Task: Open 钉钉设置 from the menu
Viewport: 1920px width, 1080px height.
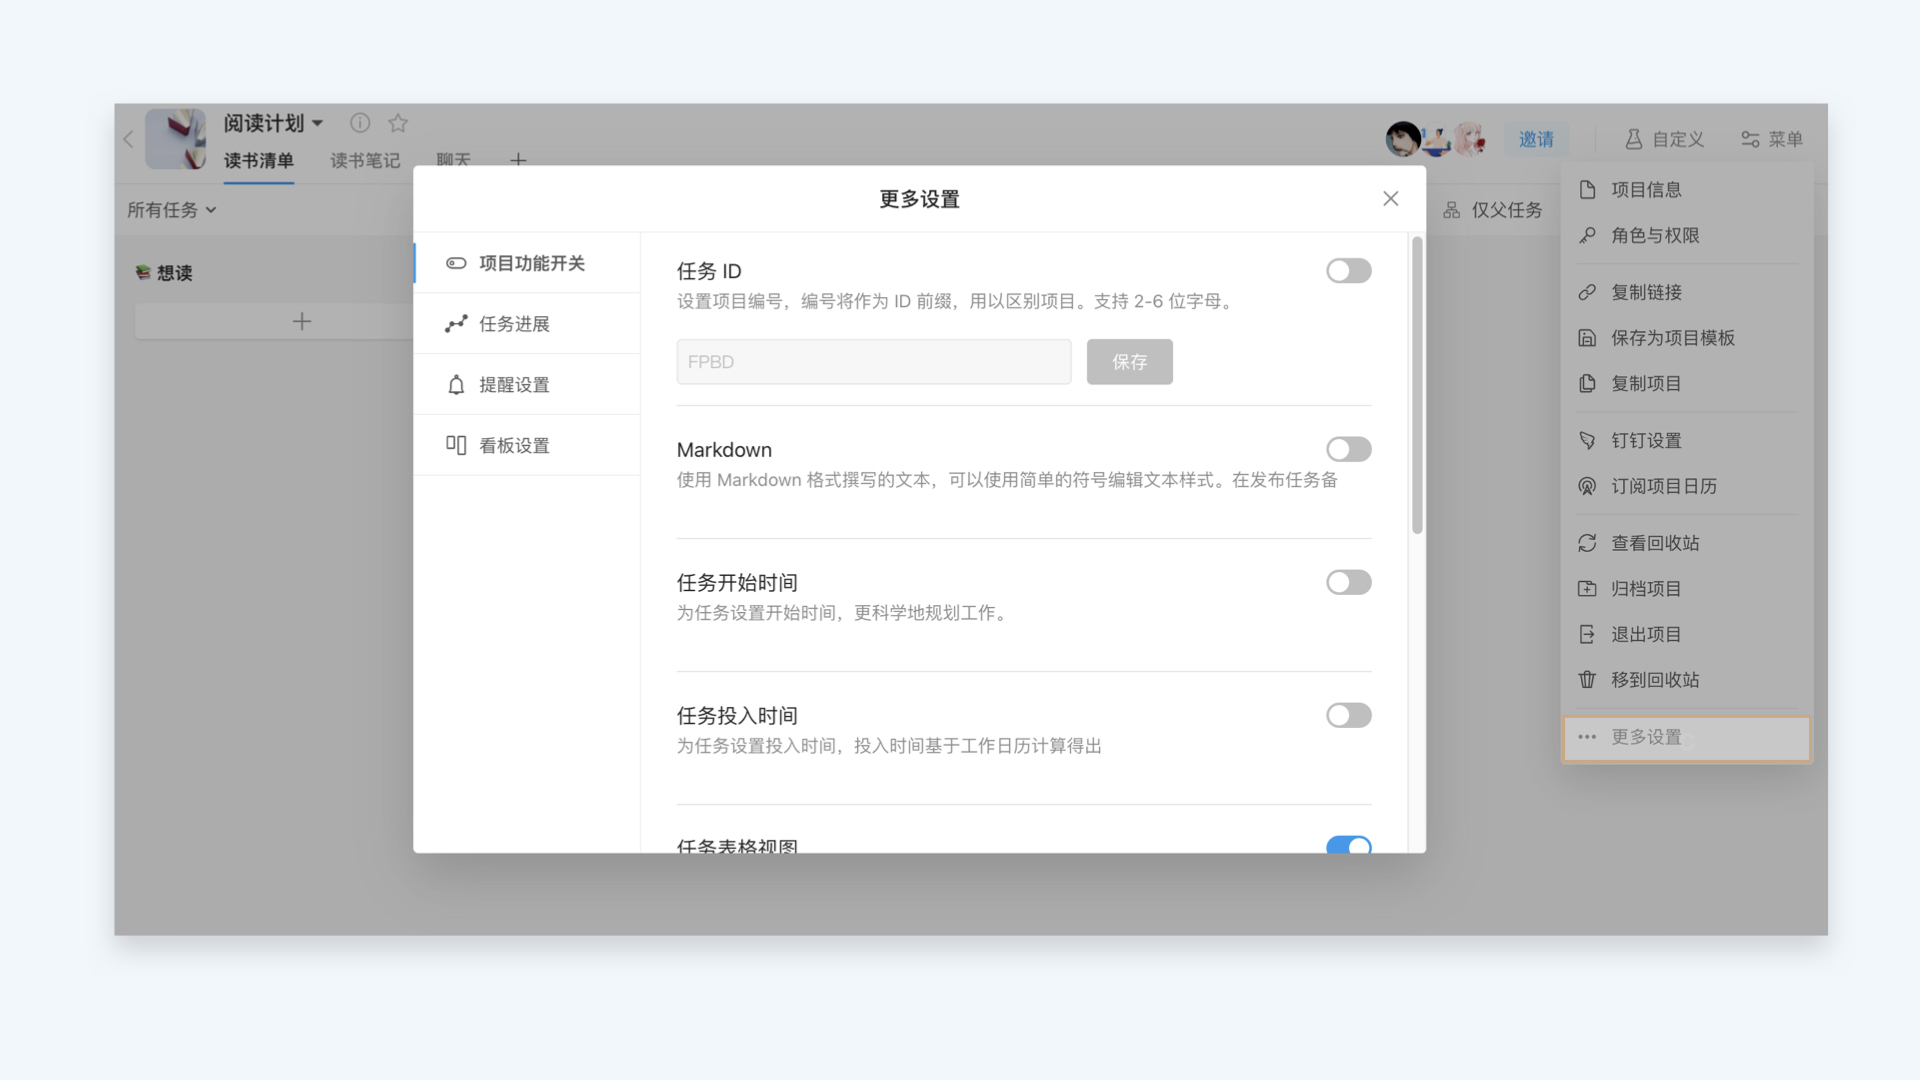Action: (x=1646, y=441)
